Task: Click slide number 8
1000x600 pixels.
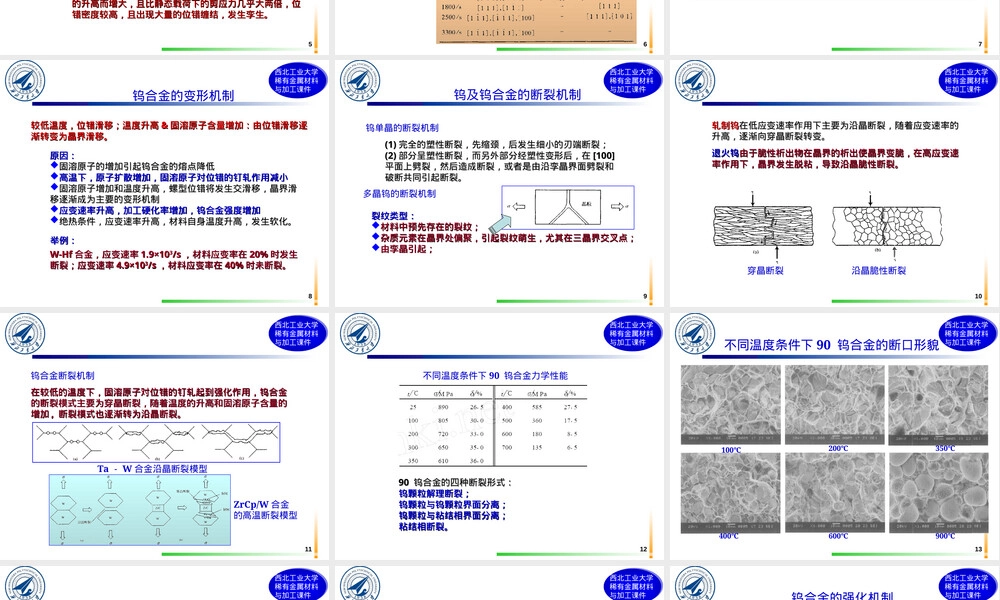Action: pyautogui.click(x=311, y=296)
